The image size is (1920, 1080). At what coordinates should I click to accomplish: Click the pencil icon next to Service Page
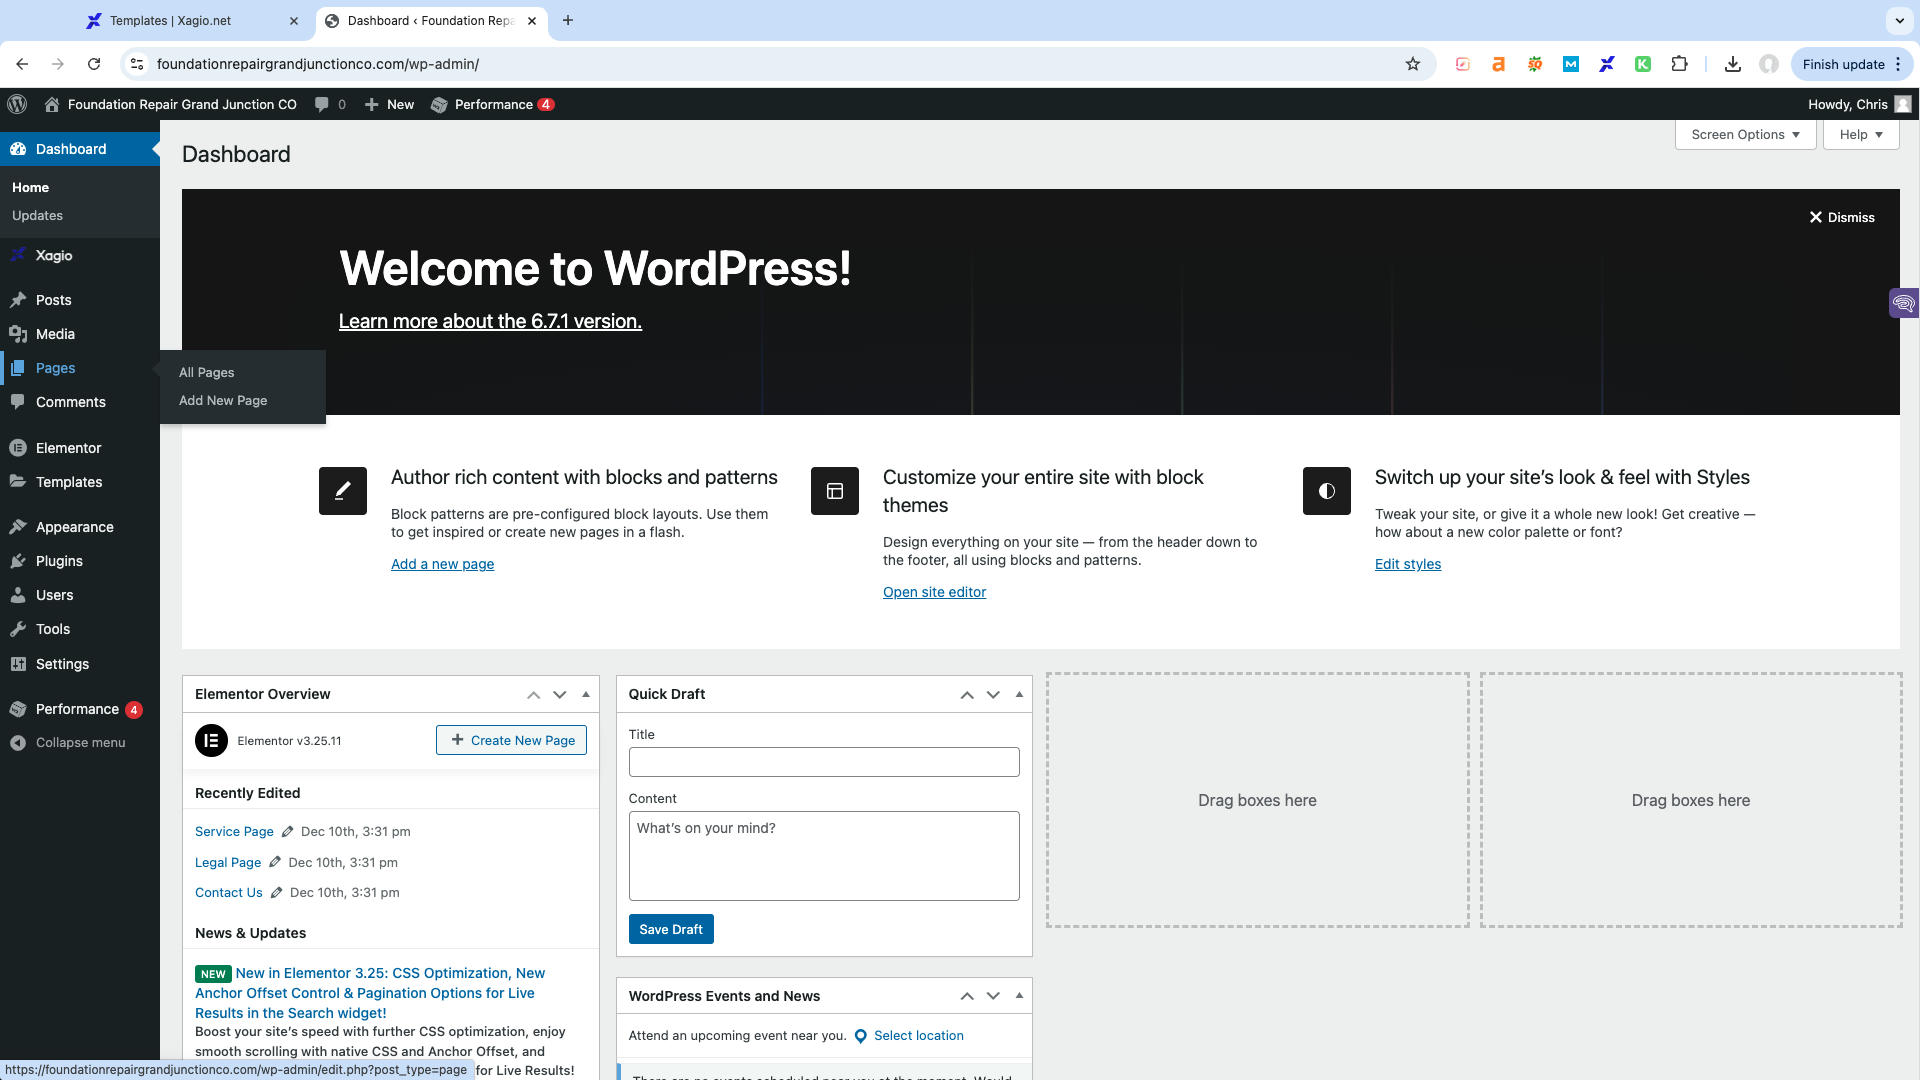pyautogui.click(x=287, y=831)
